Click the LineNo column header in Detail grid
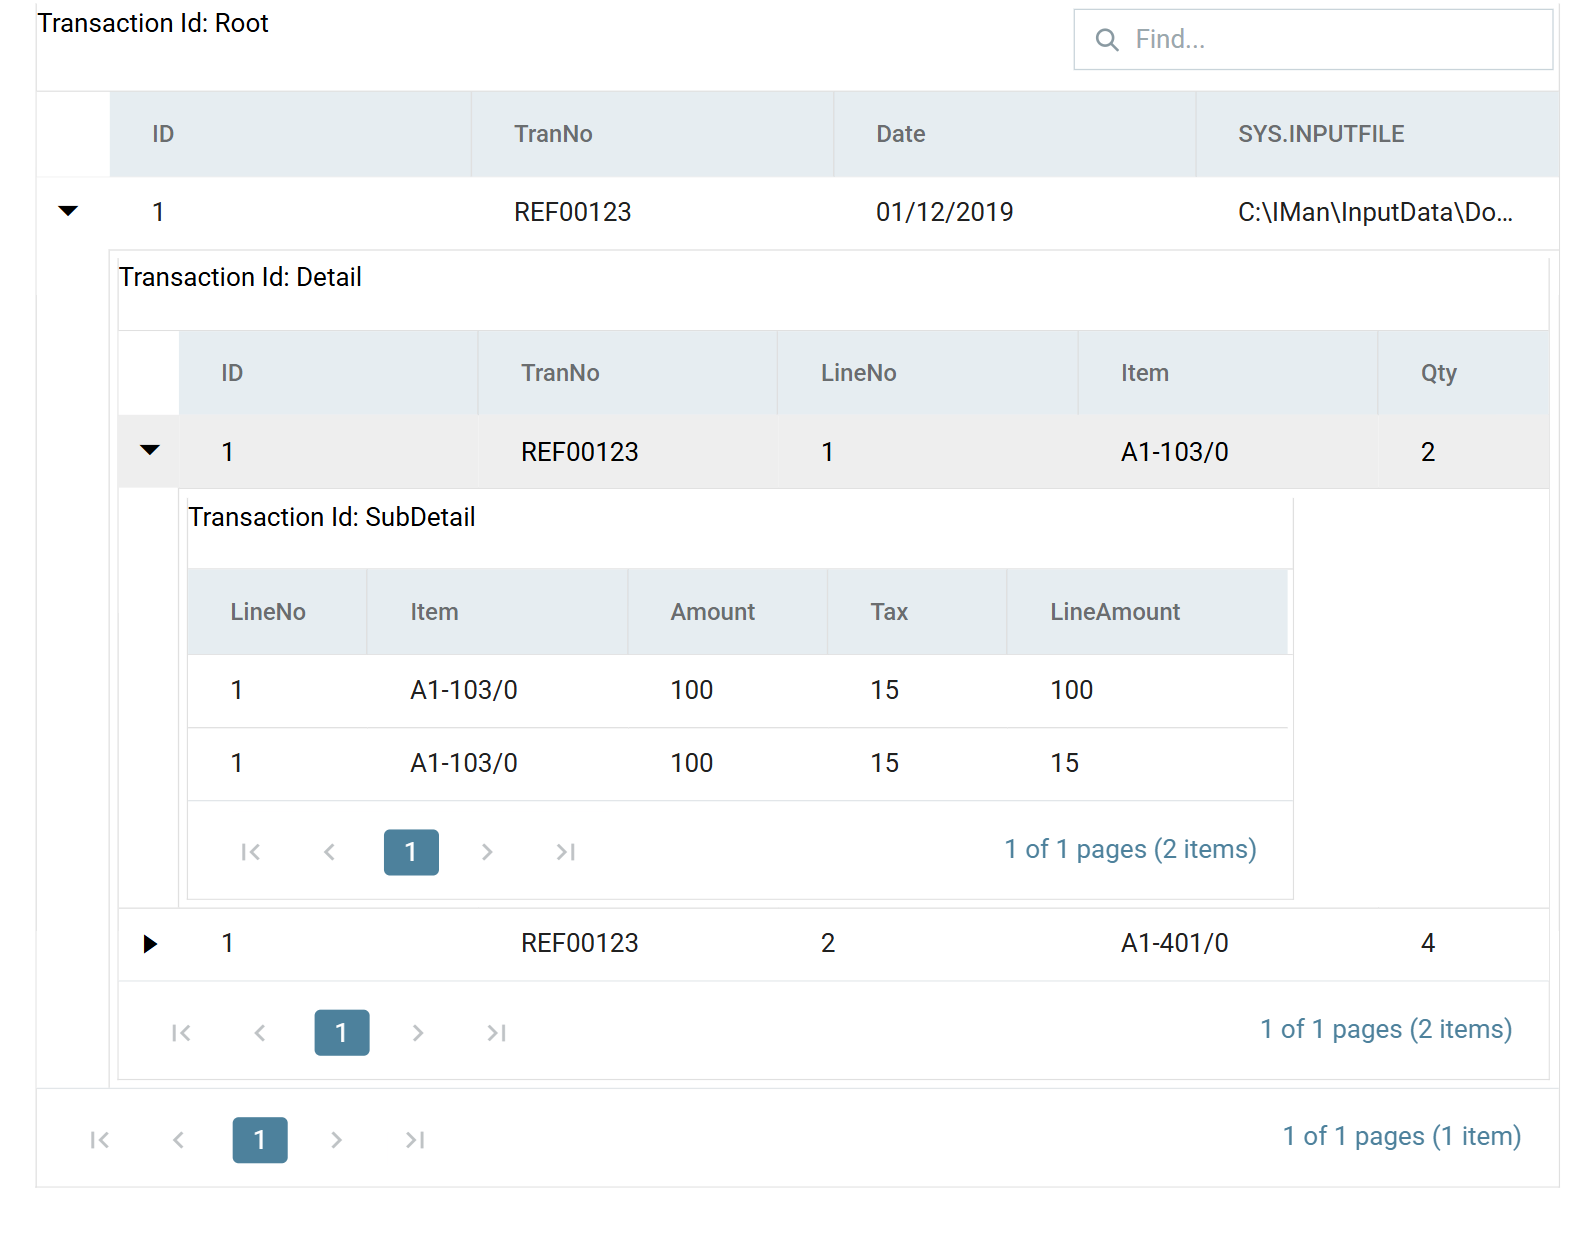 [x=928, y=373]
